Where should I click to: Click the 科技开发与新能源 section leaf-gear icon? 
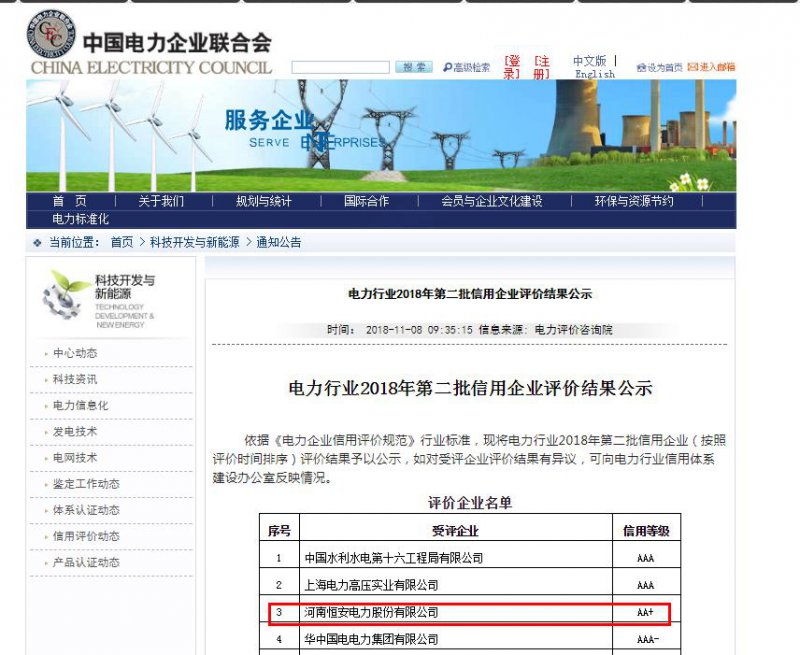pos(67,295)
